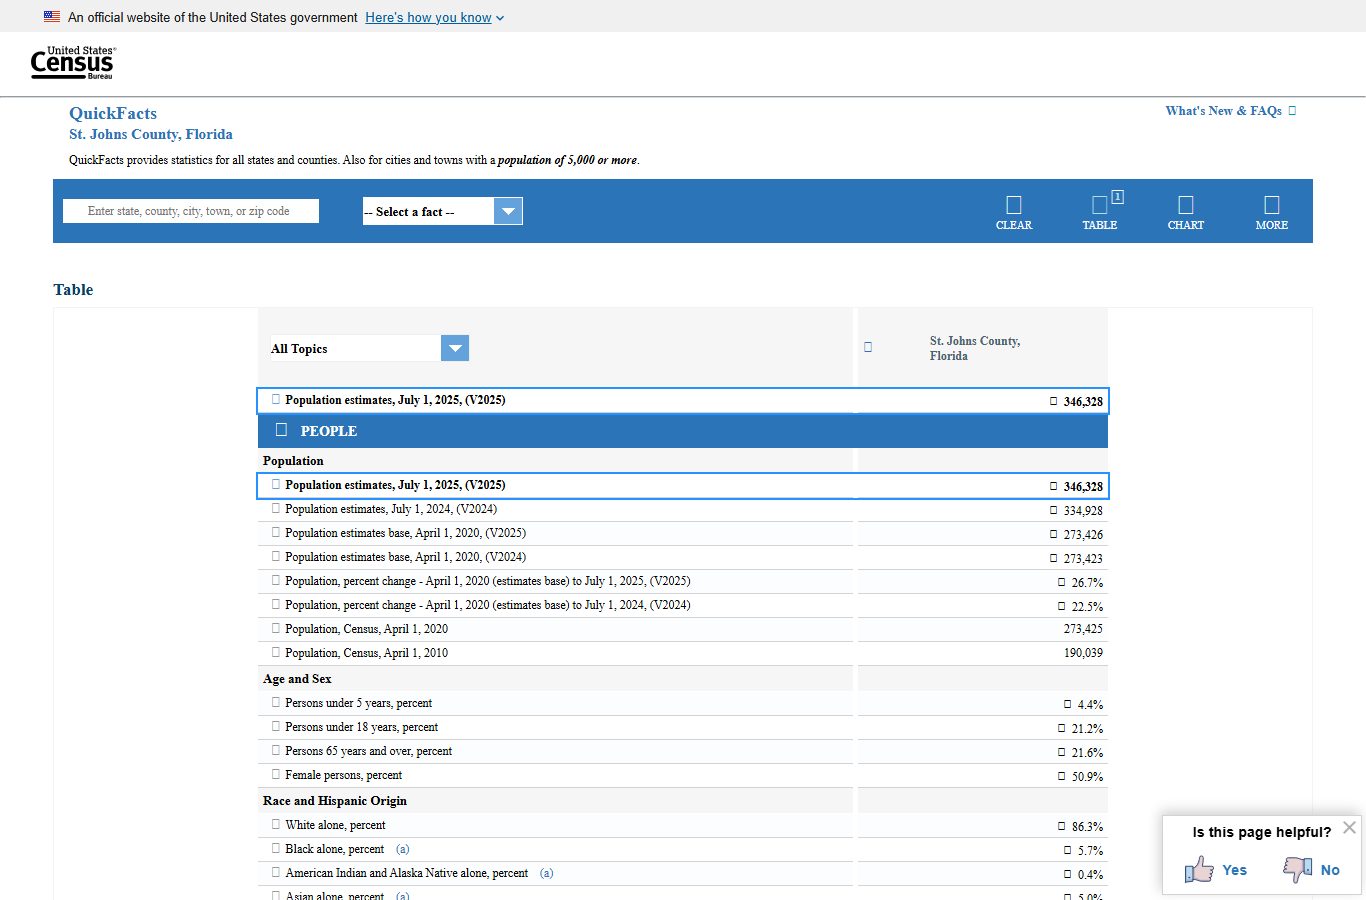The image size is (1366, 900).
Task: Select 'Population estimates base, April 1, 2020, (V2024)' row
Action: pos(683,558)
